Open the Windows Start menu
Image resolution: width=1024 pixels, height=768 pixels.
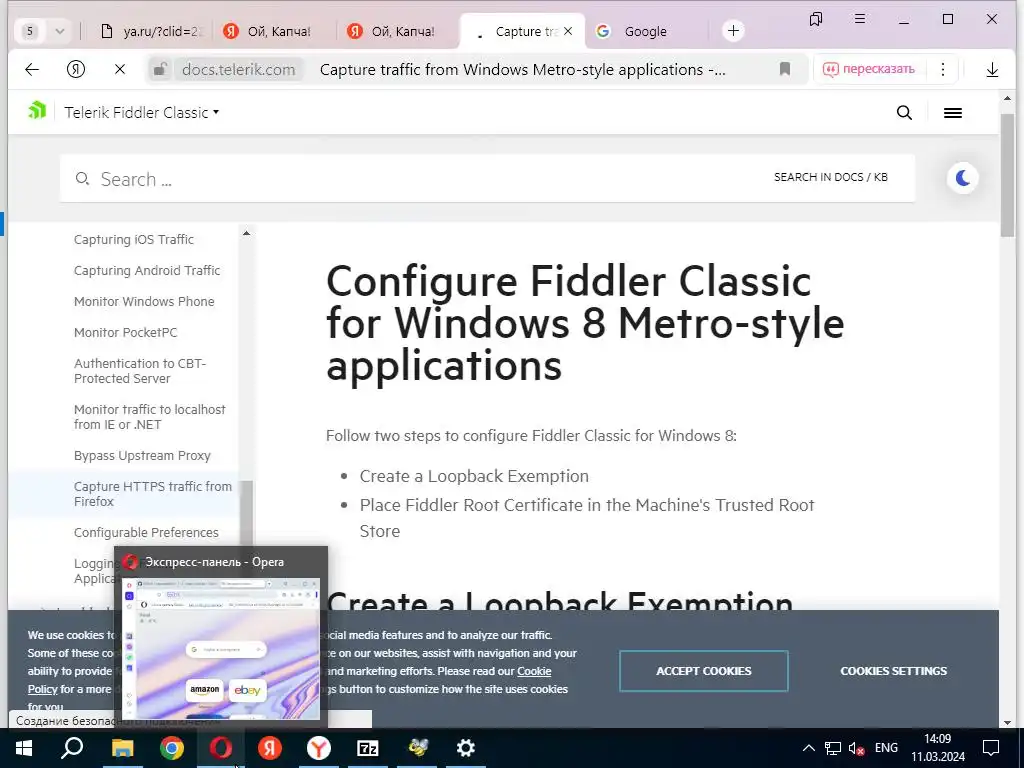24,748
